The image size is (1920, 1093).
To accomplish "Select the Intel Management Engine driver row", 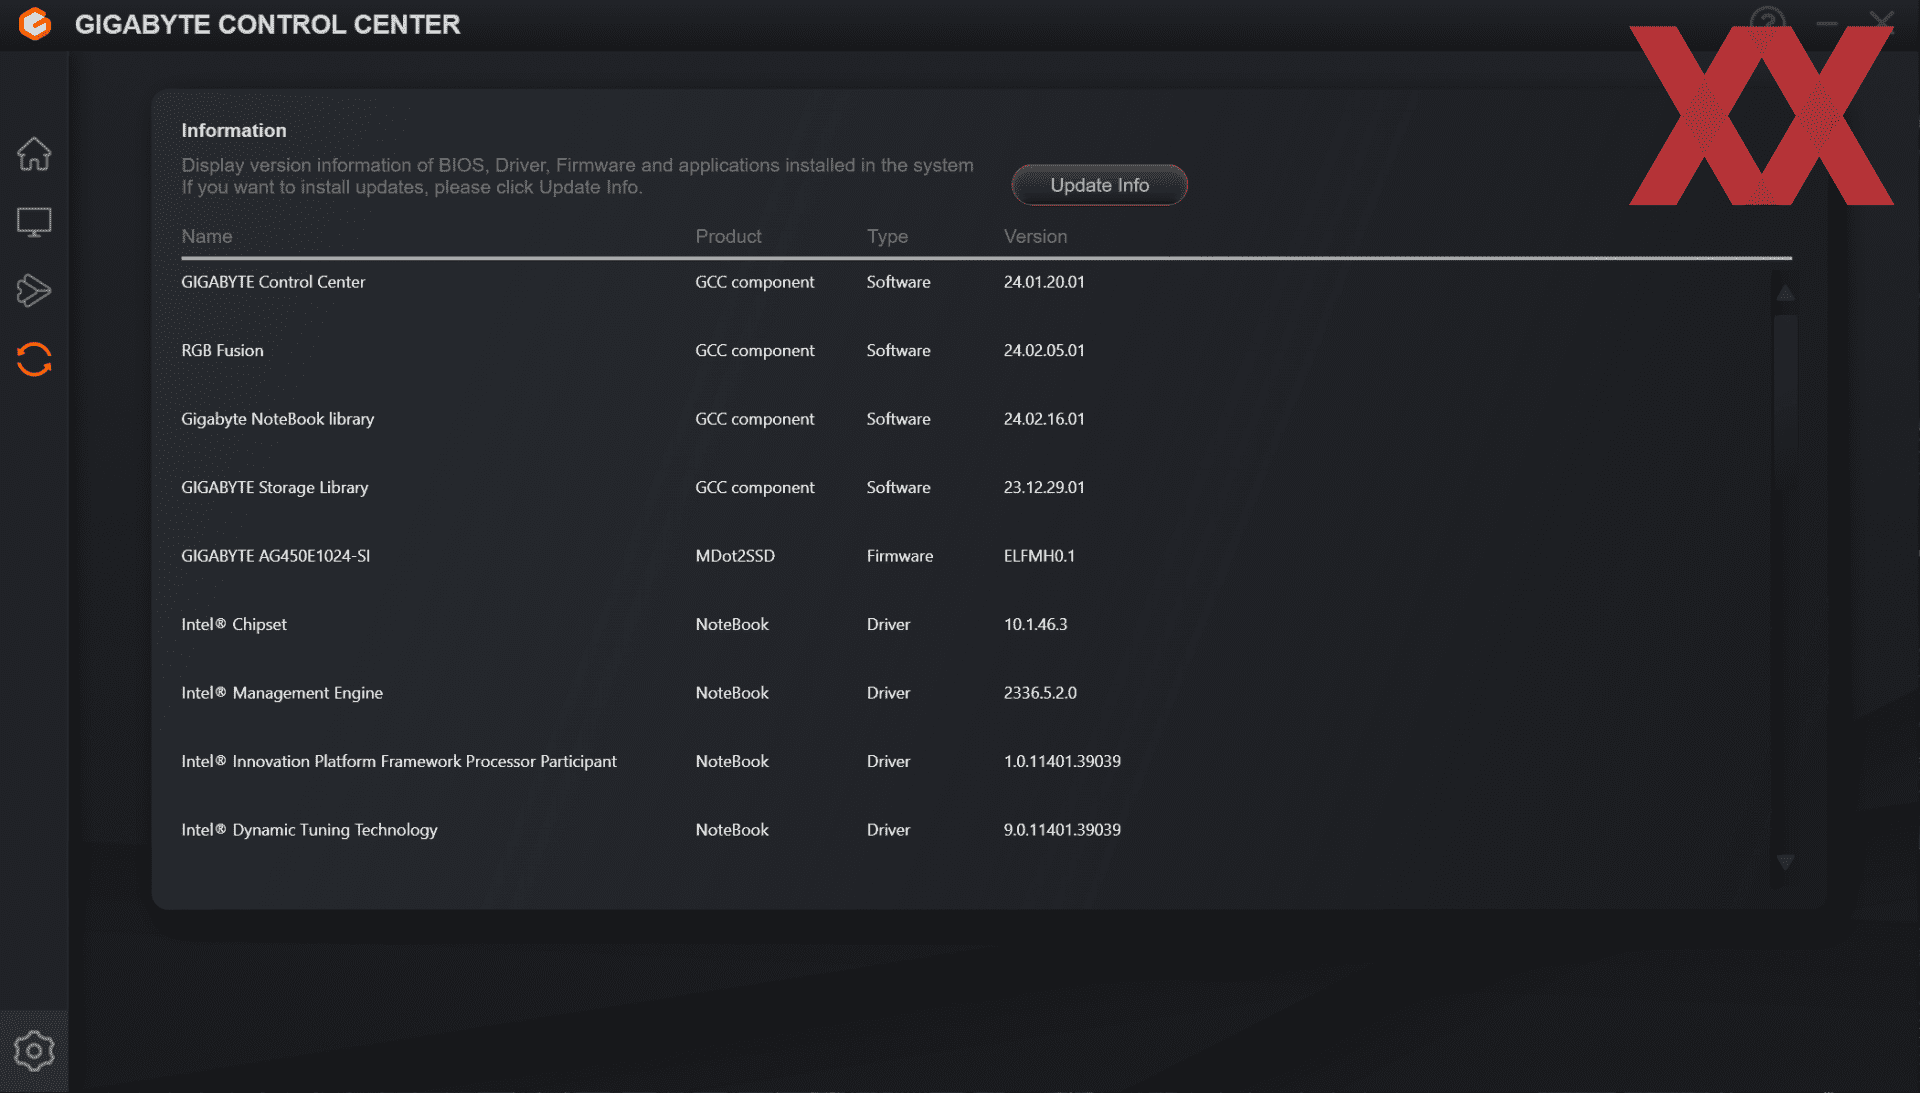I will click(x=282, y=693).
